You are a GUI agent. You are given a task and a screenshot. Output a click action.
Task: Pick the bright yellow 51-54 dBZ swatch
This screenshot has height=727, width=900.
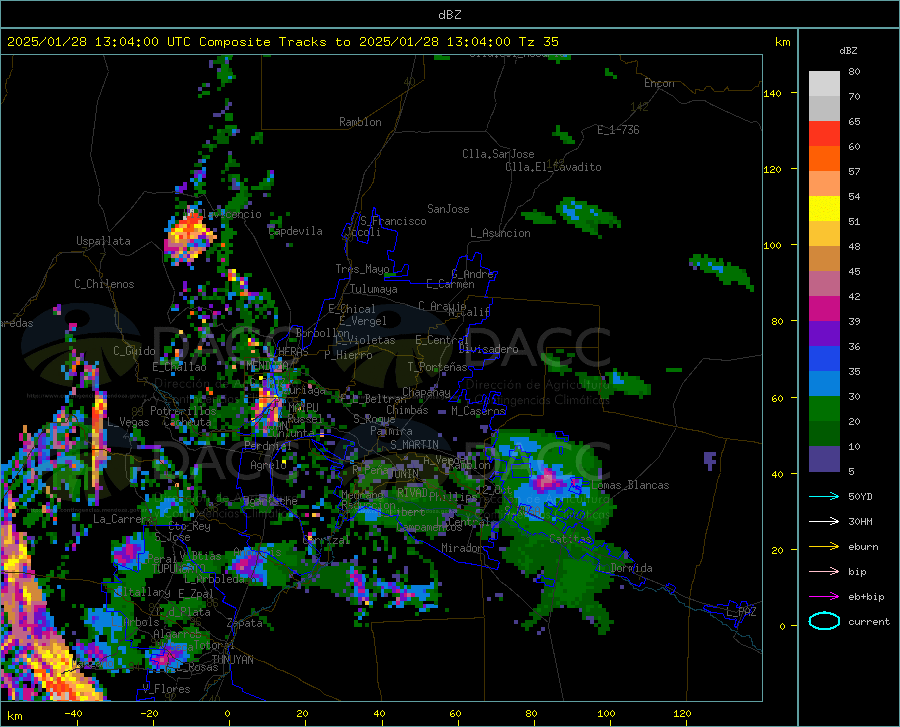pos(824,209)
